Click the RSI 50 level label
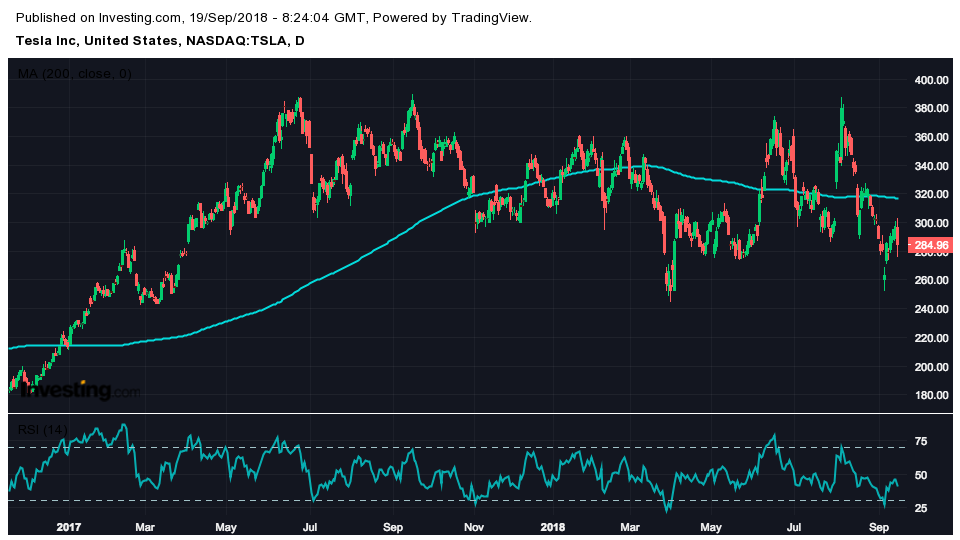This screenshot has width=960, height=540. pos(920,475)
